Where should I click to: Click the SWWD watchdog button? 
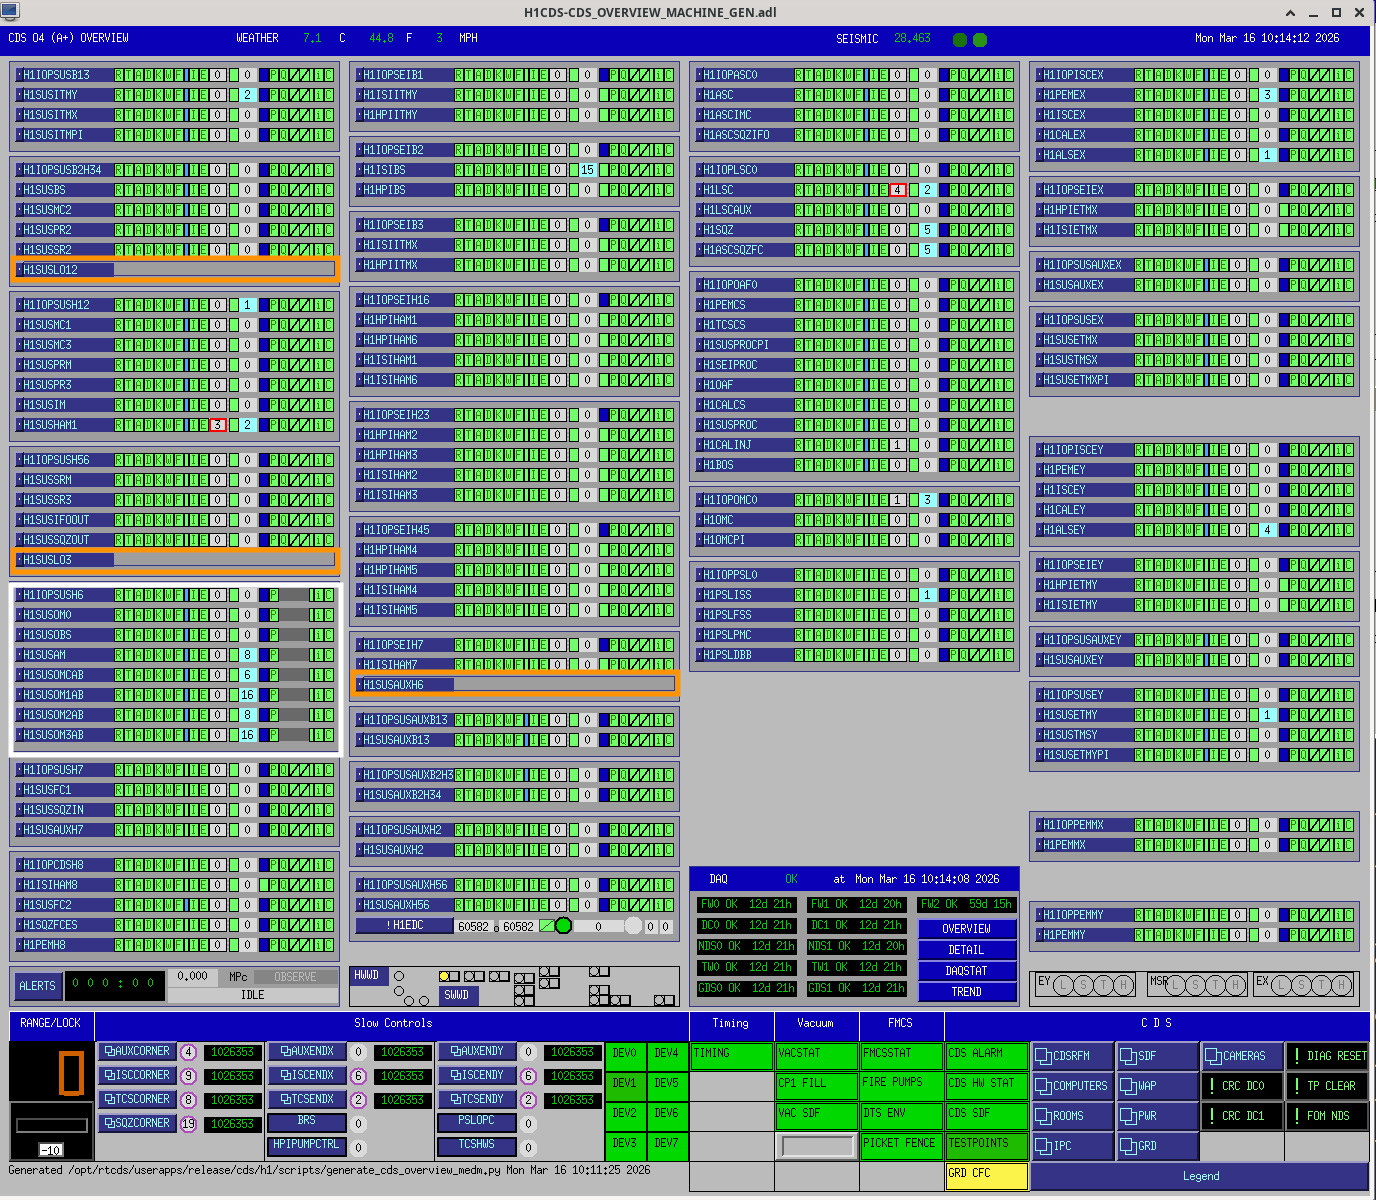pos(457,995)
